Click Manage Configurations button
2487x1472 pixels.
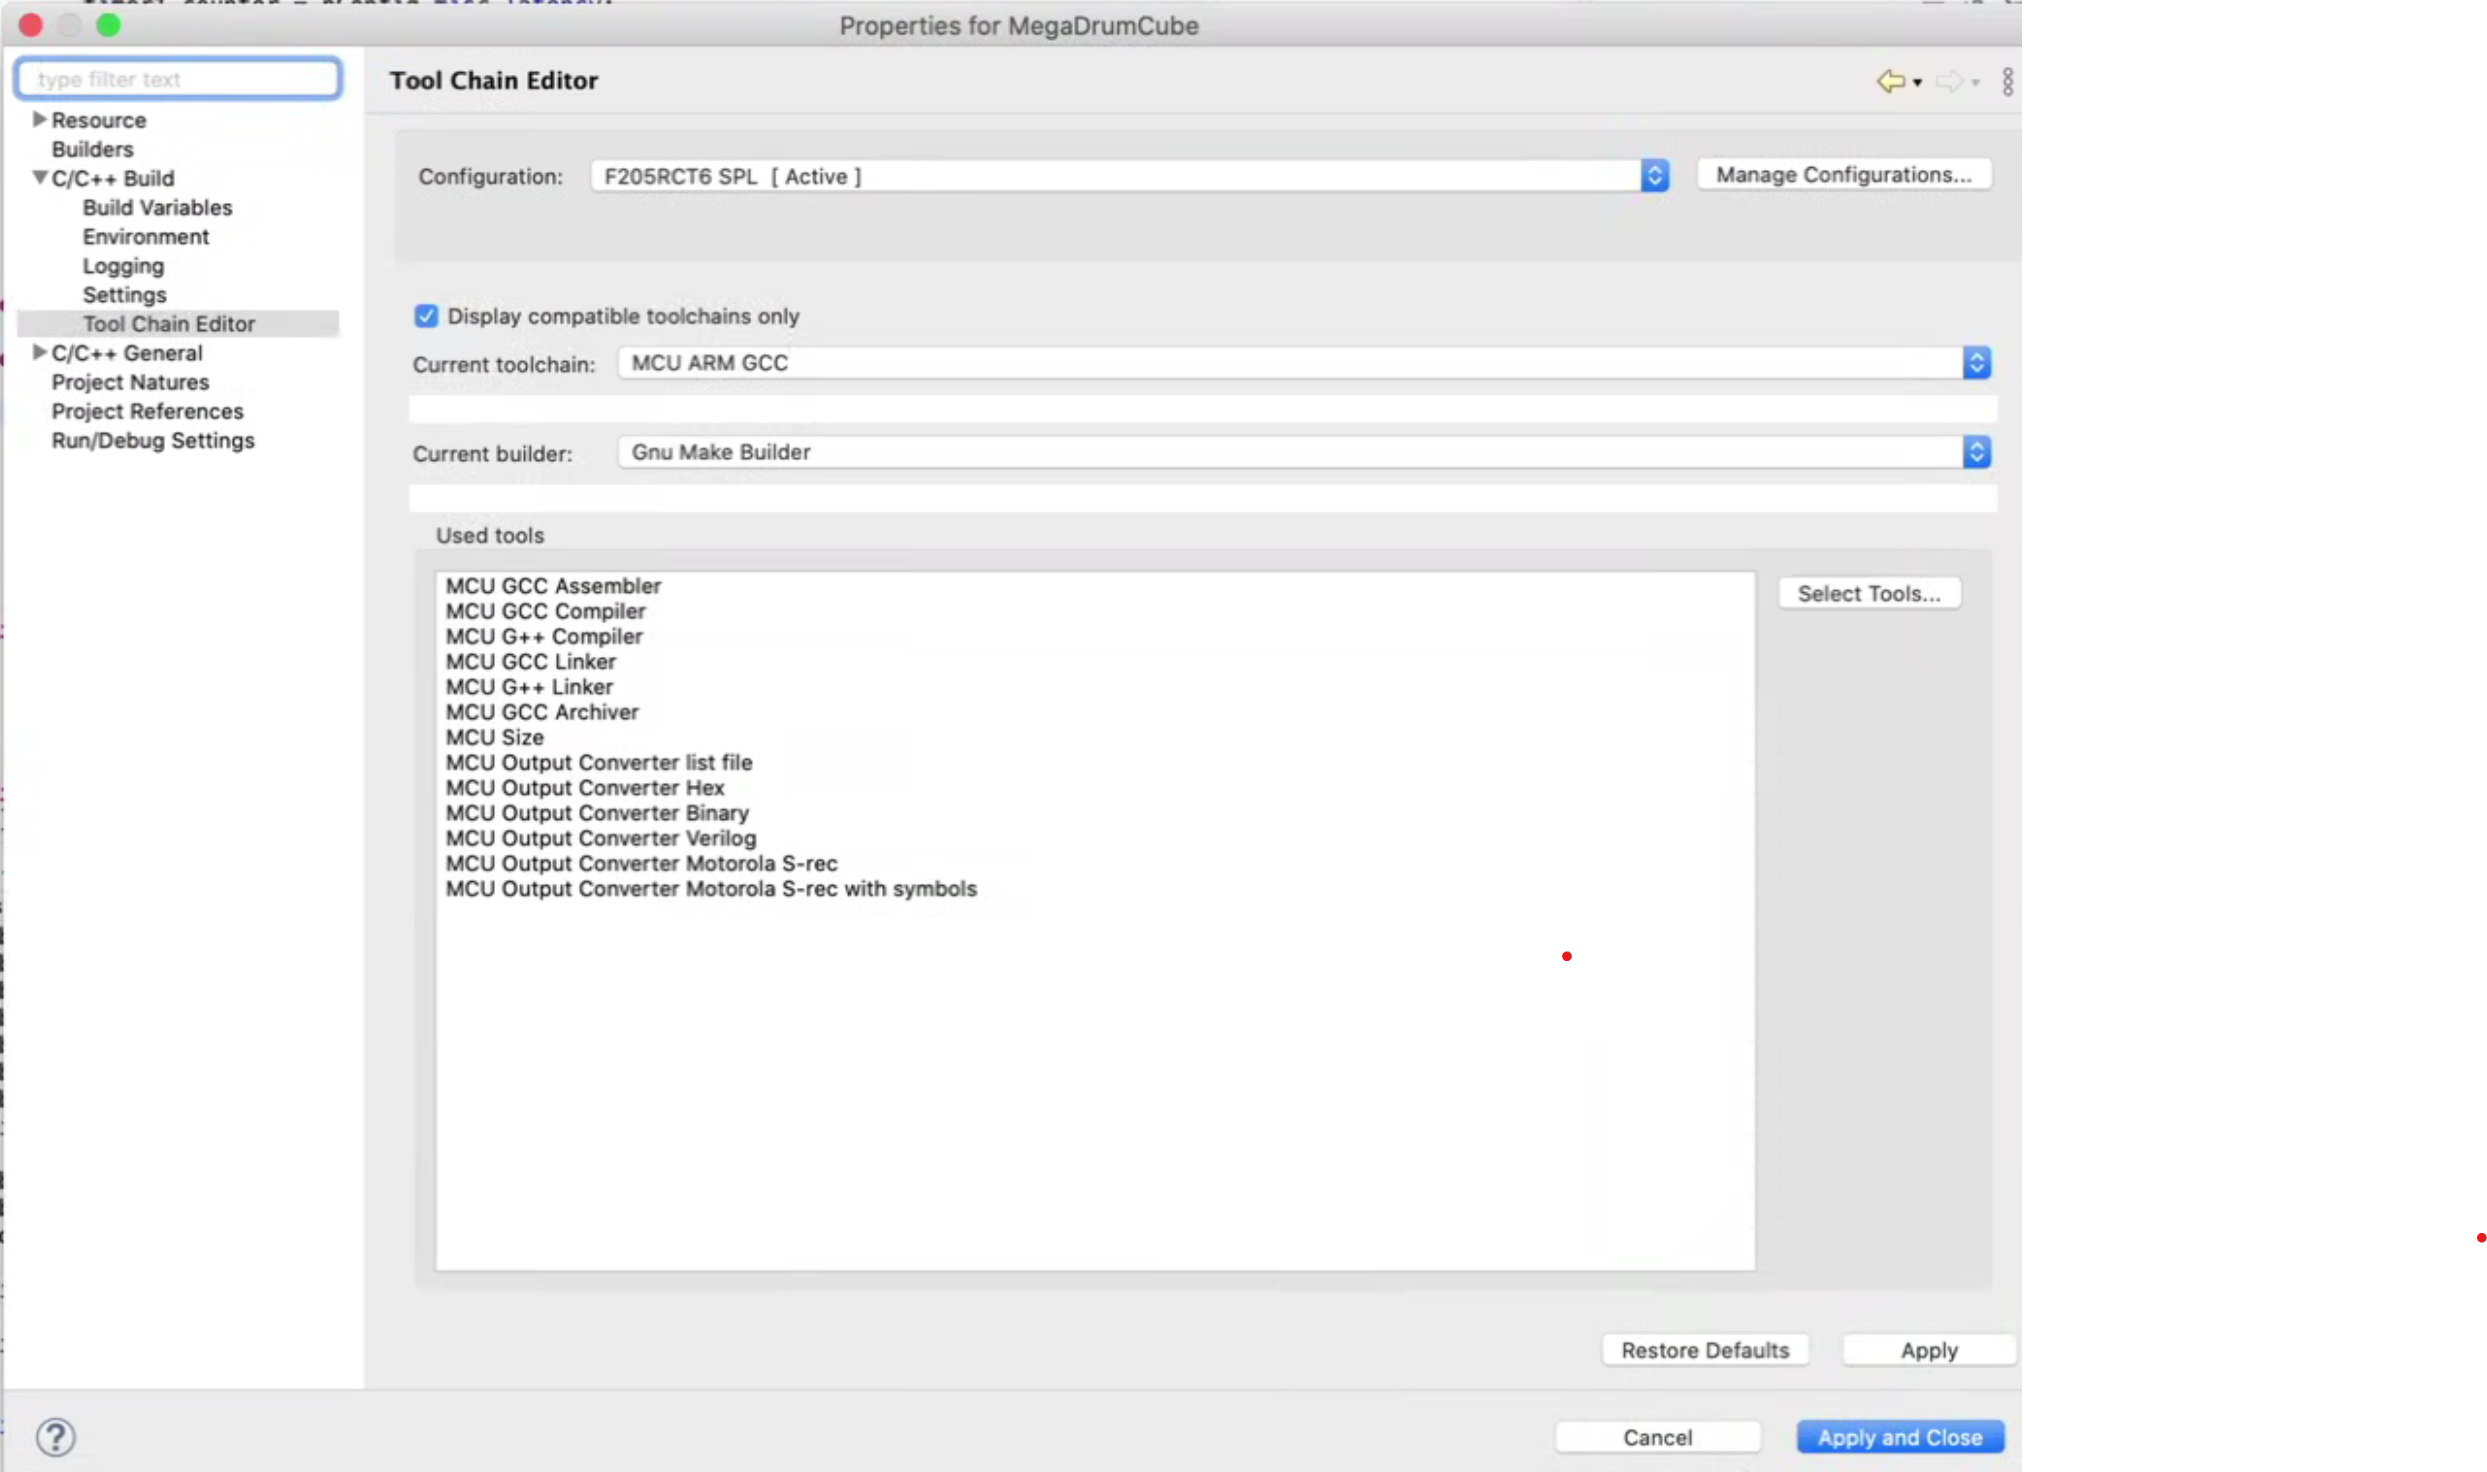point(1843,175)
